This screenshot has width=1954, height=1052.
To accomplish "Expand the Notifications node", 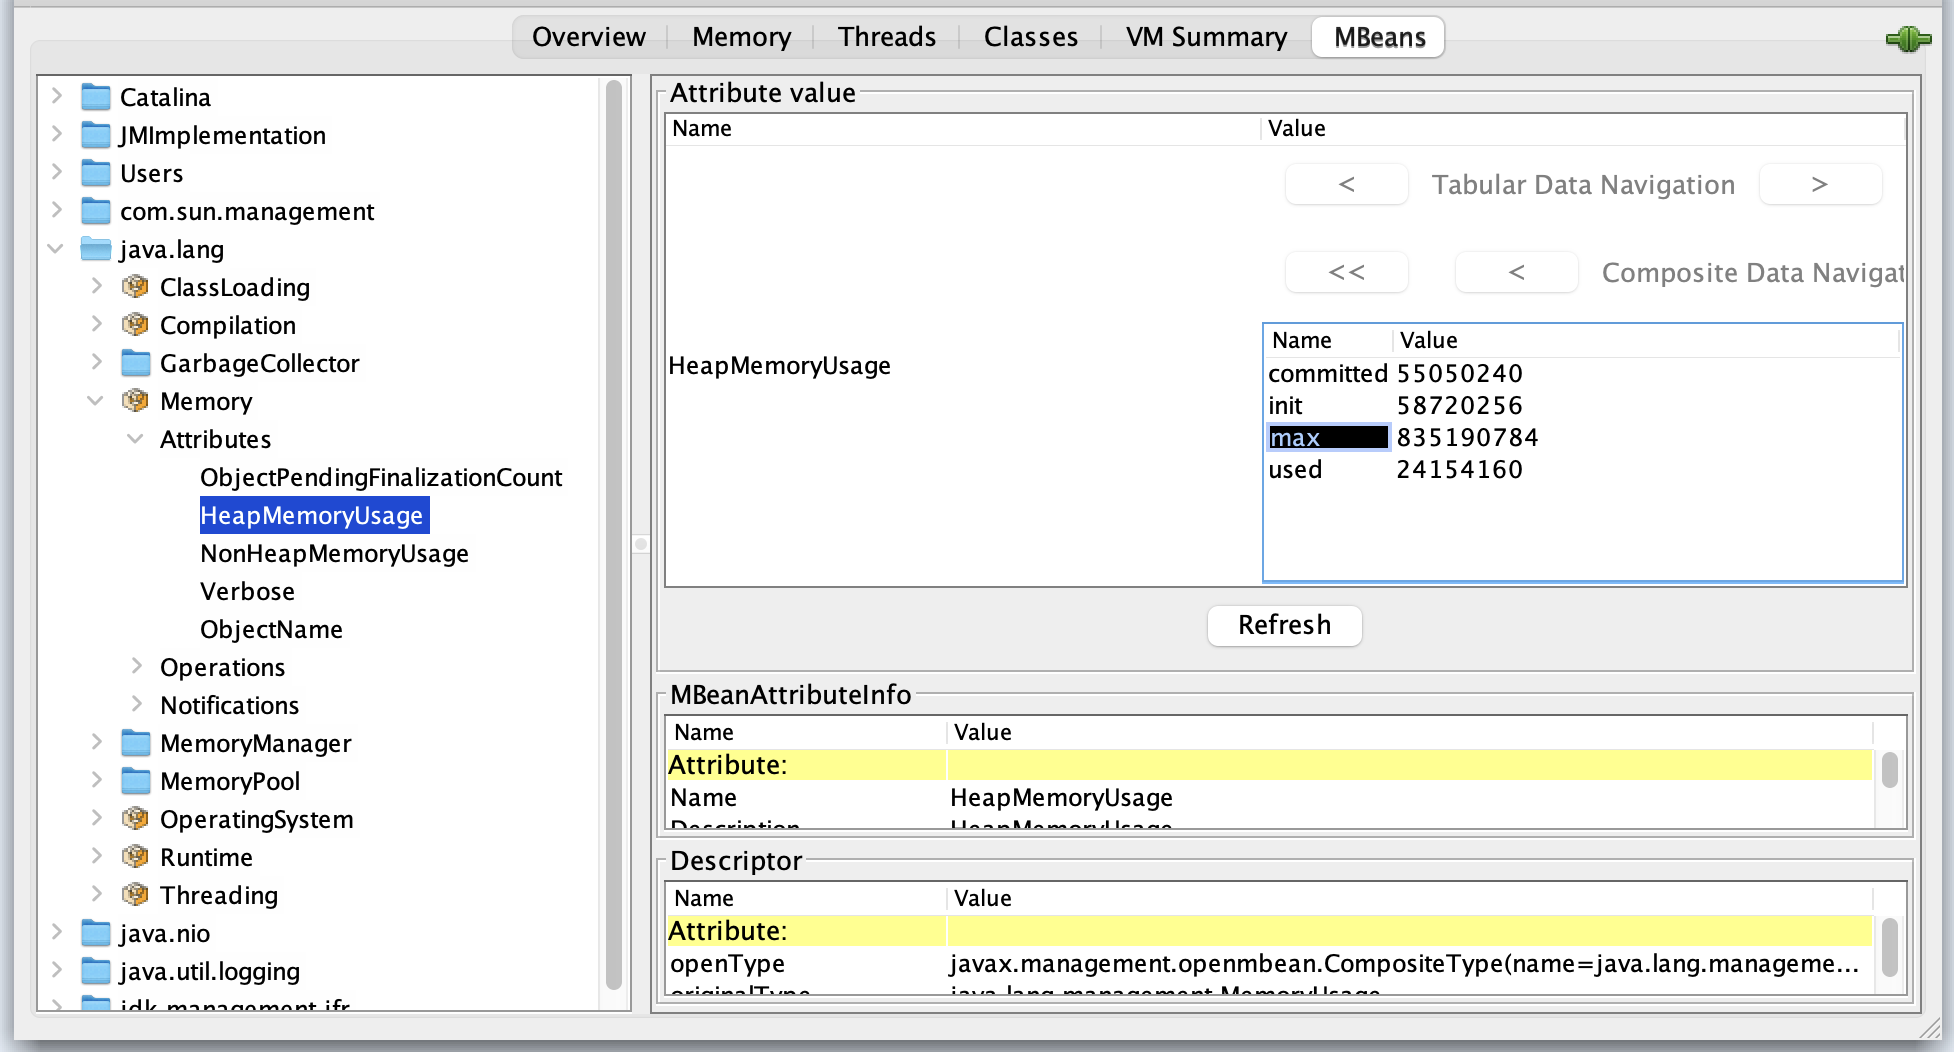I will coord(137,705).
